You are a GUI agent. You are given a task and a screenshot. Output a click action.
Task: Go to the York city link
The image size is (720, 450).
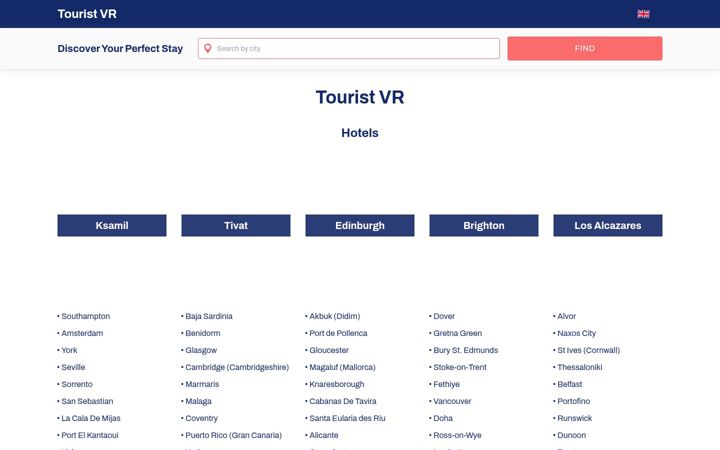pyautogui.click(x=69, y=350)
